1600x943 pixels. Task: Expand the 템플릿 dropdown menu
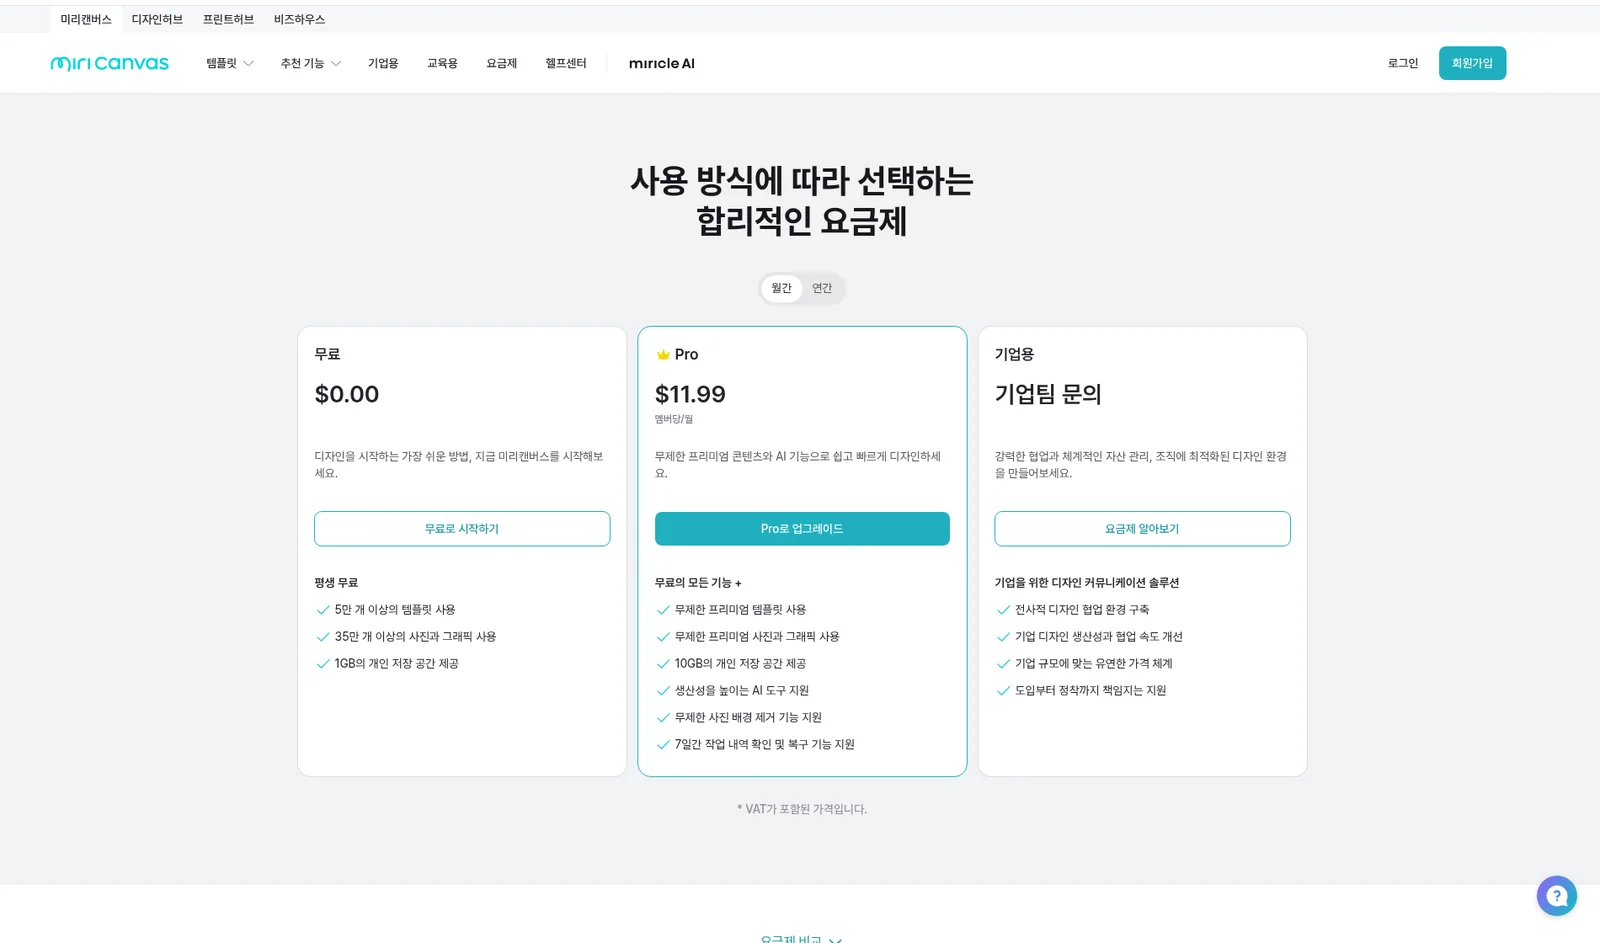click(230, 63)
